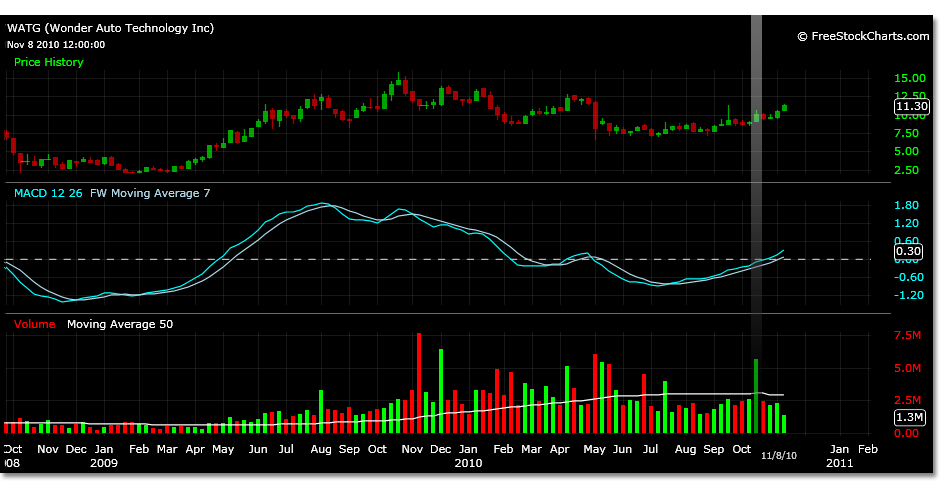
Task: Click the 11/8/10 date marker on time axis
Action: pyautogui.click(x=777, y=455)
